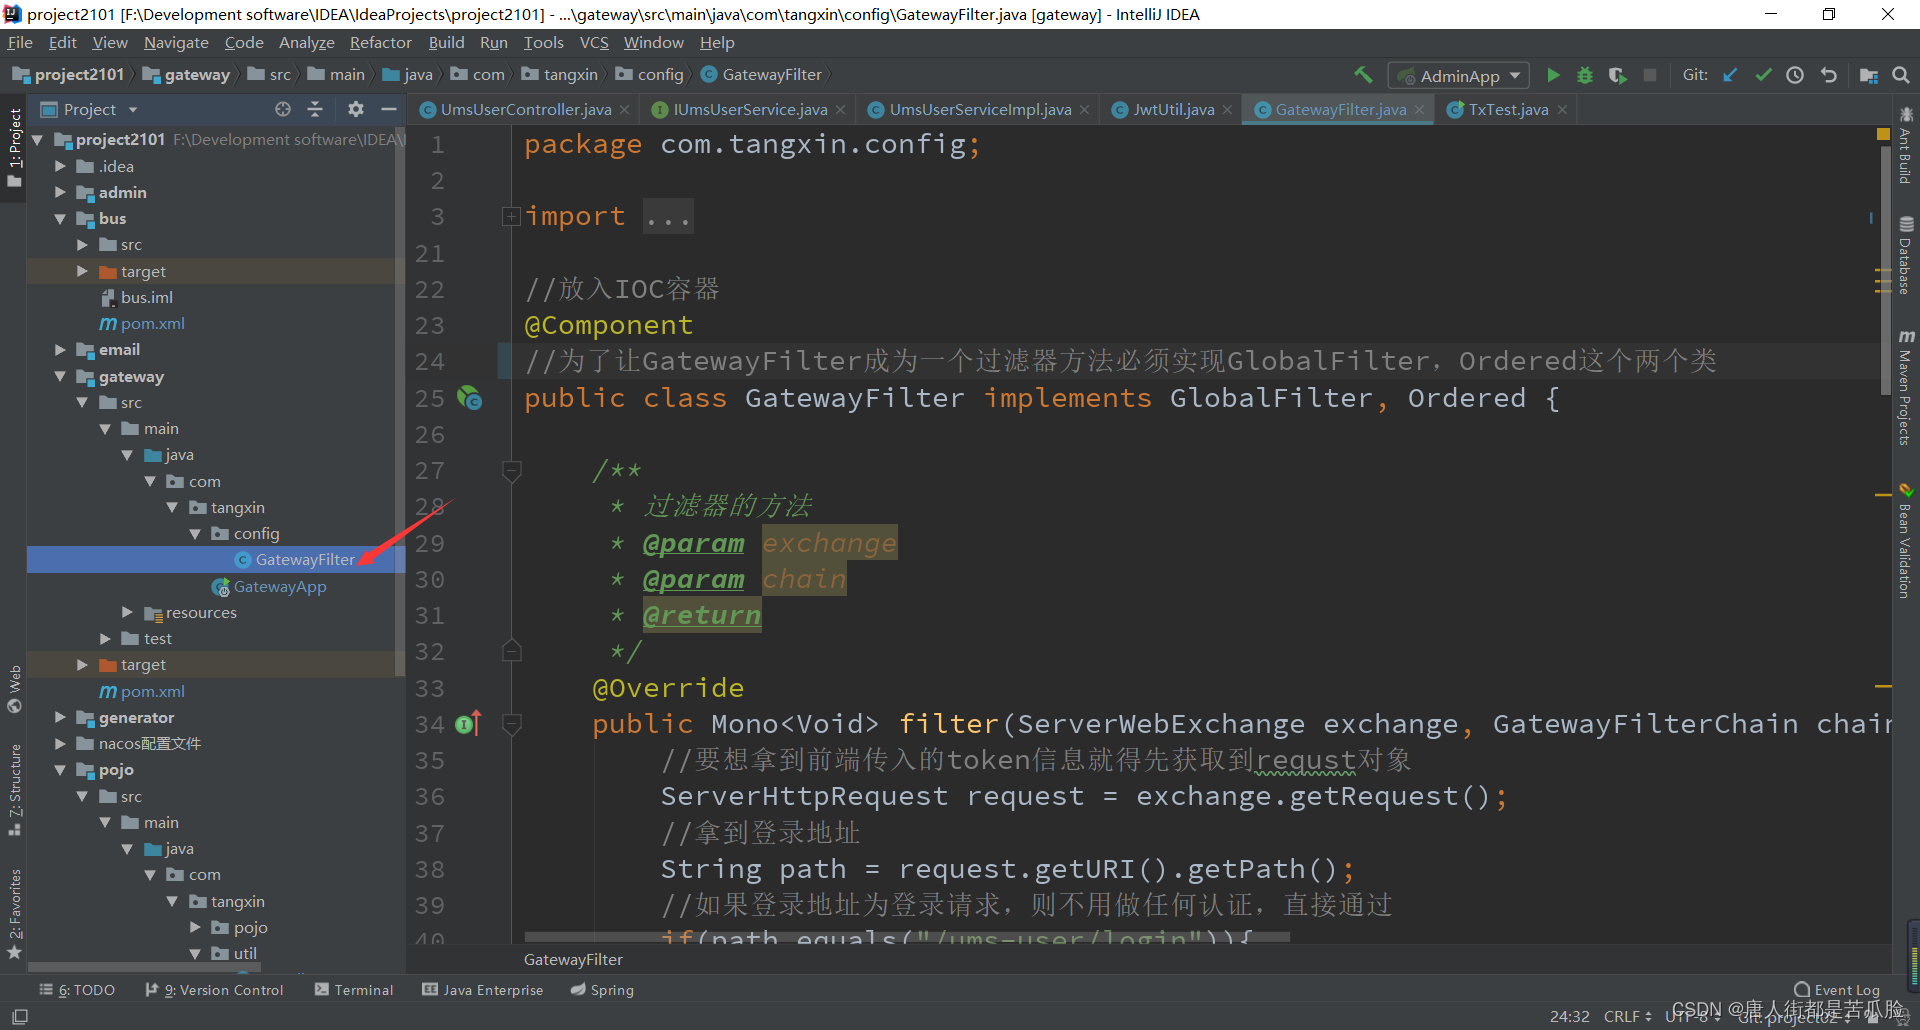Viewport: 1920px width, 1030px height.
Task: Collapse all in Project panel
Action: click(315, 109)
